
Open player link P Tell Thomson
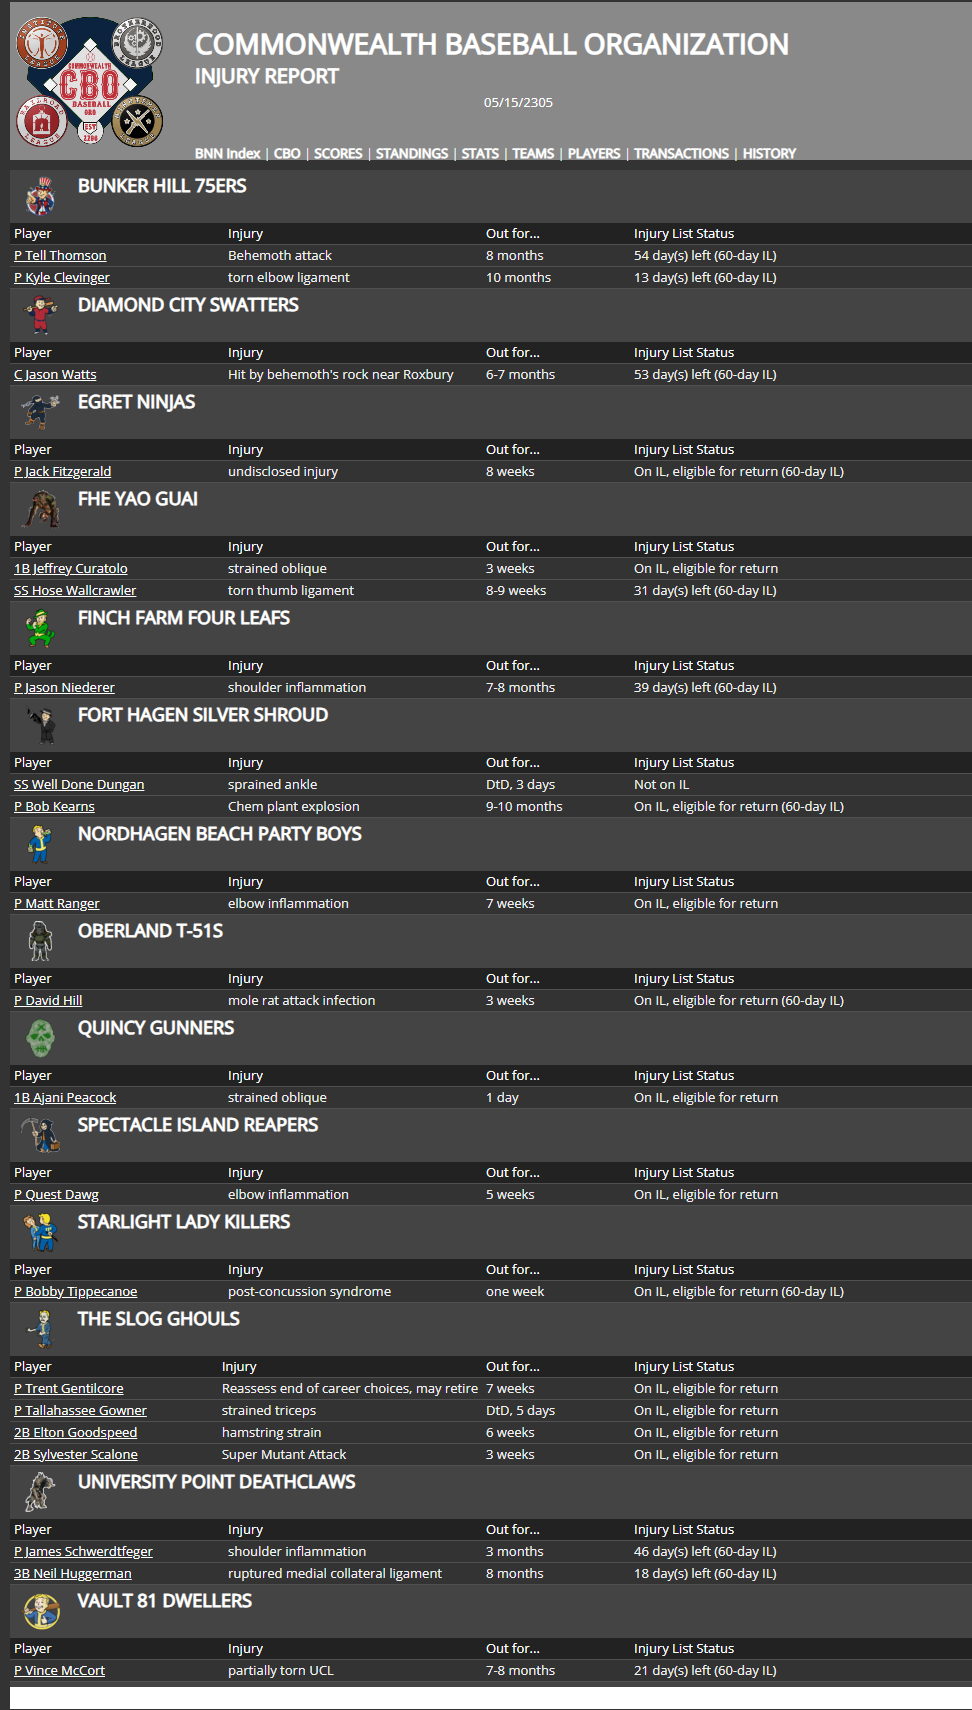[x=60, y=256]
